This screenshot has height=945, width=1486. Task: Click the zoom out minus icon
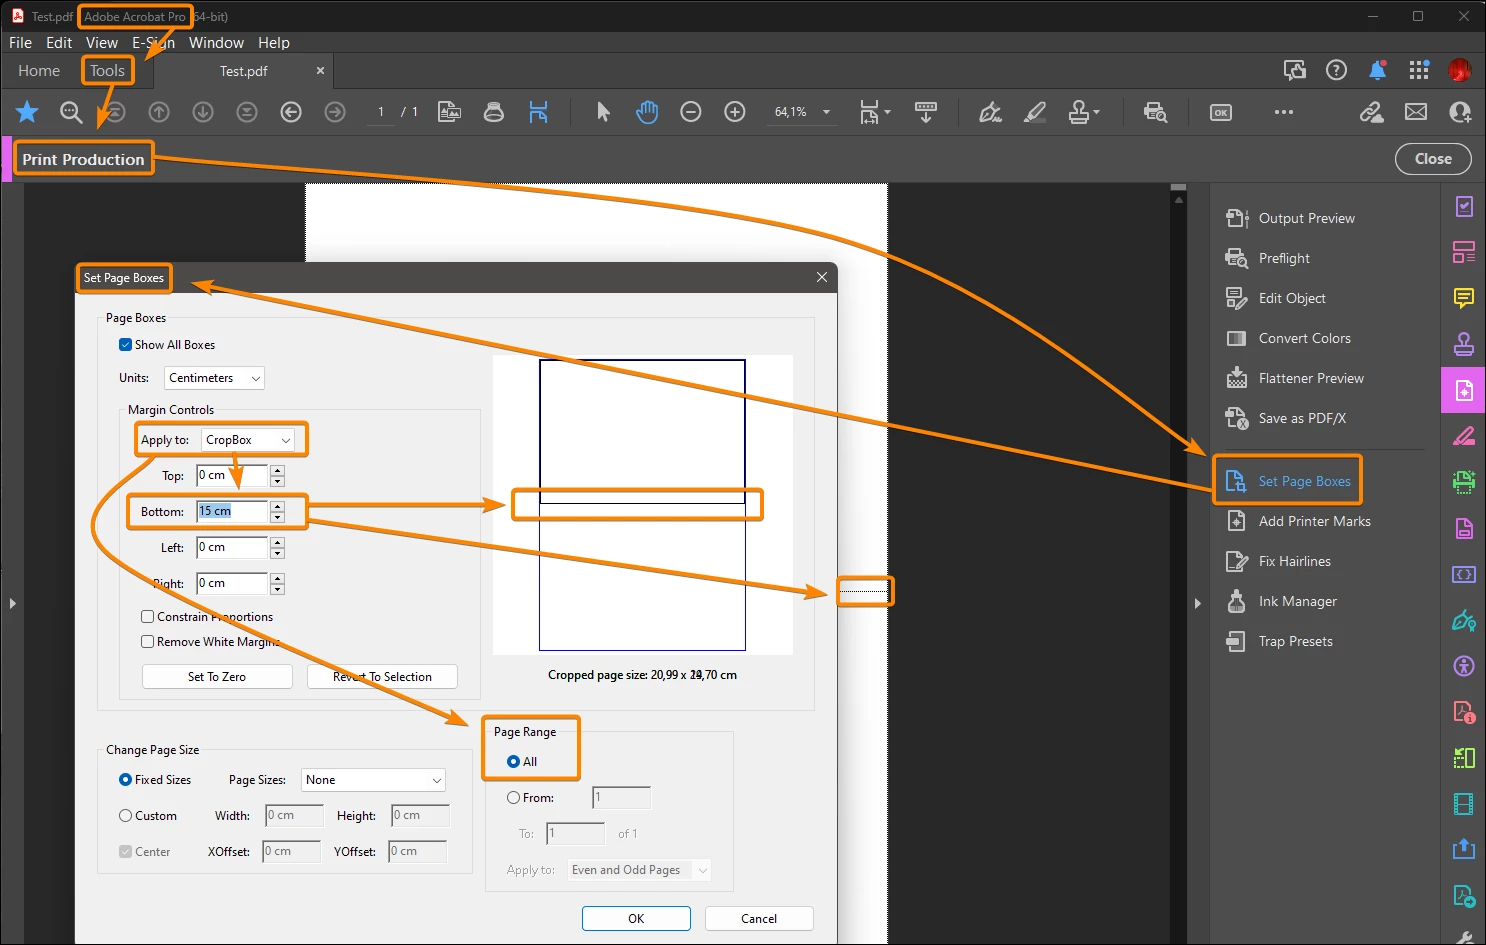click(691, 112)
